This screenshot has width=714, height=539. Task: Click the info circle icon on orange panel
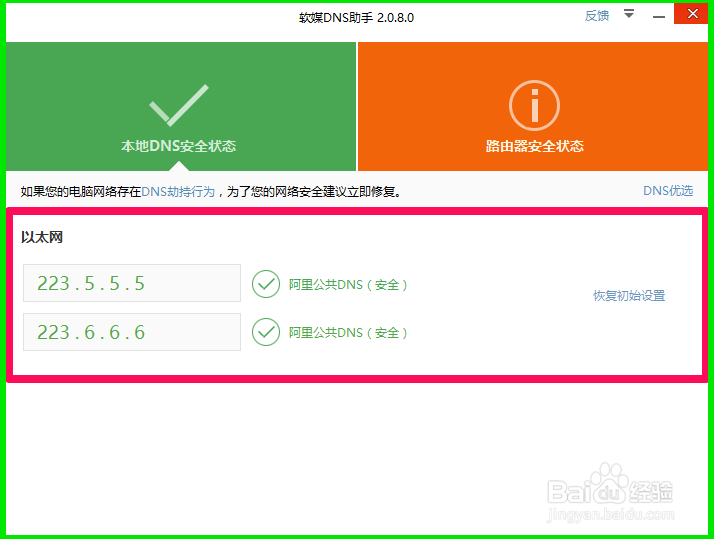pos(534,106)
